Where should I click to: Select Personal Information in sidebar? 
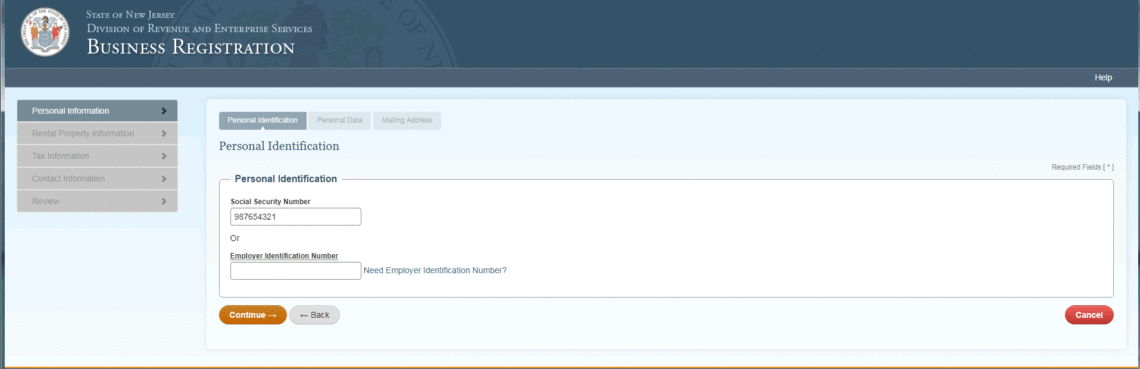coord(97,111)
